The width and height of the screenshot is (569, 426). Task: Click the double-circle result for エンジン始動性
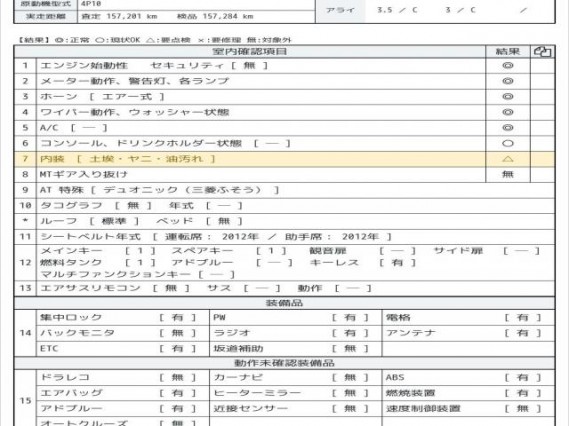click(508, 66)
